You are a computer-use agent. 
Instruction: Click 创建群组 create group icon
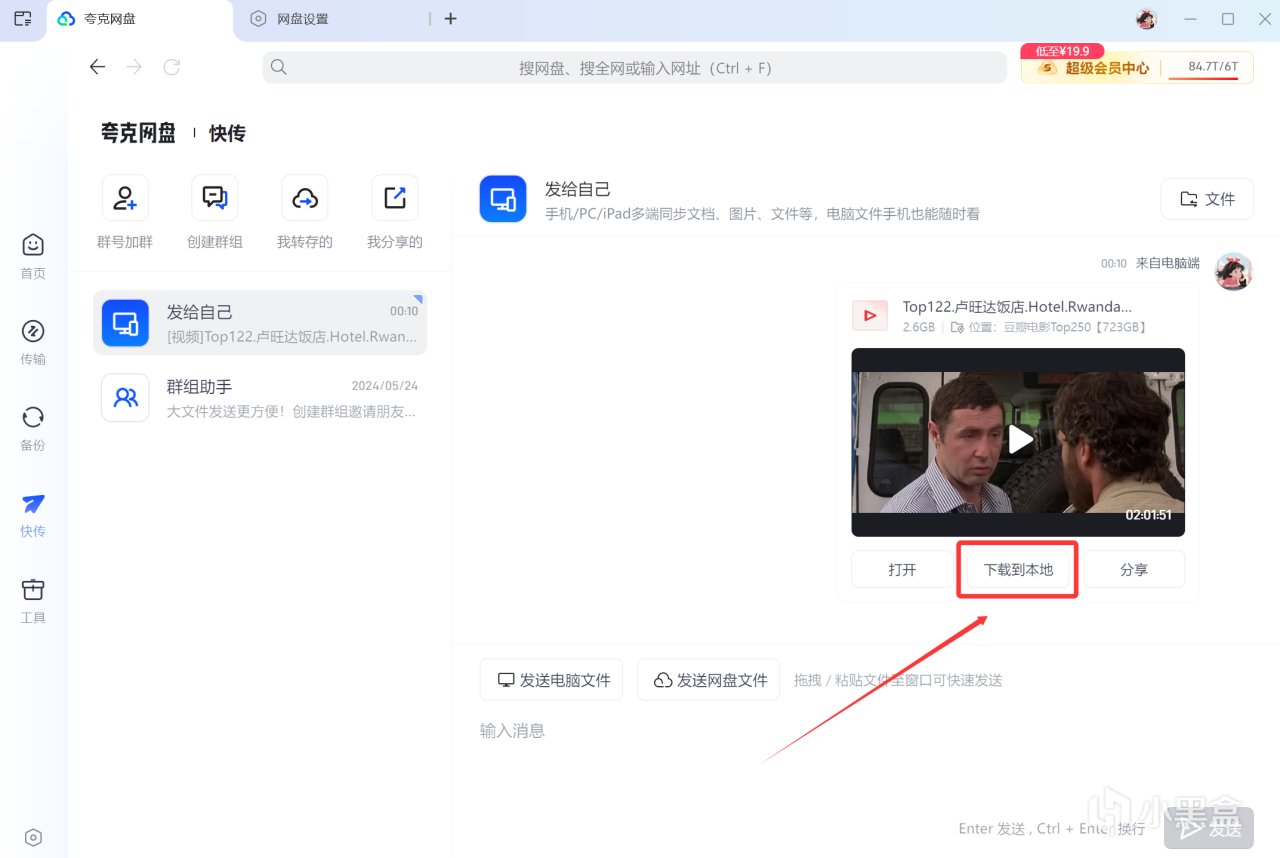pos(215,198)
